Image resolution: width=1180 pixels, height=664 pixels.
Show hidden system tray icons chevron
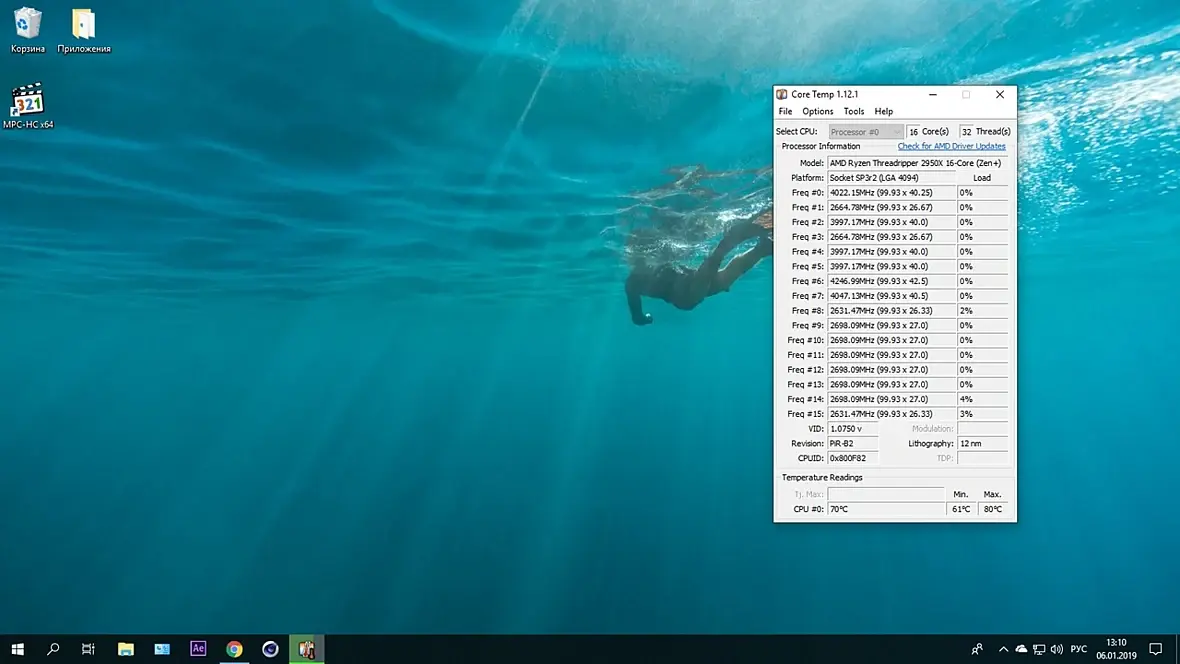pyautogui.click(x=1003, y=649)
